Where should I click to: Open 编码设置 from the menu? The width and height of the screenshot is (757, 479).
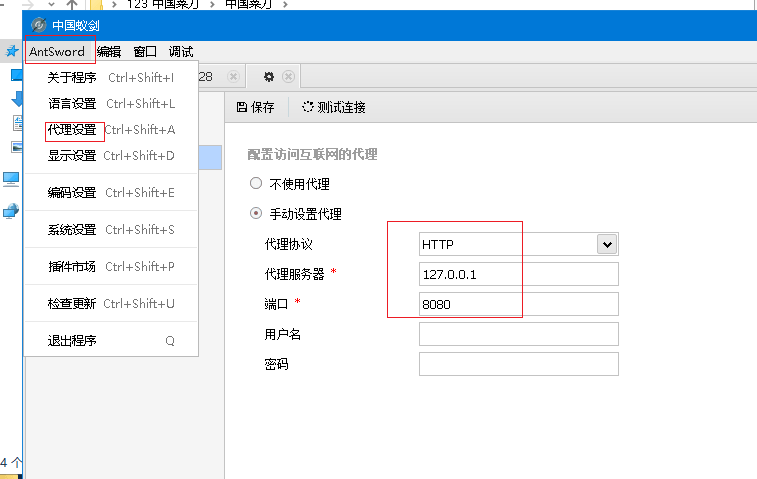point(111,193)
